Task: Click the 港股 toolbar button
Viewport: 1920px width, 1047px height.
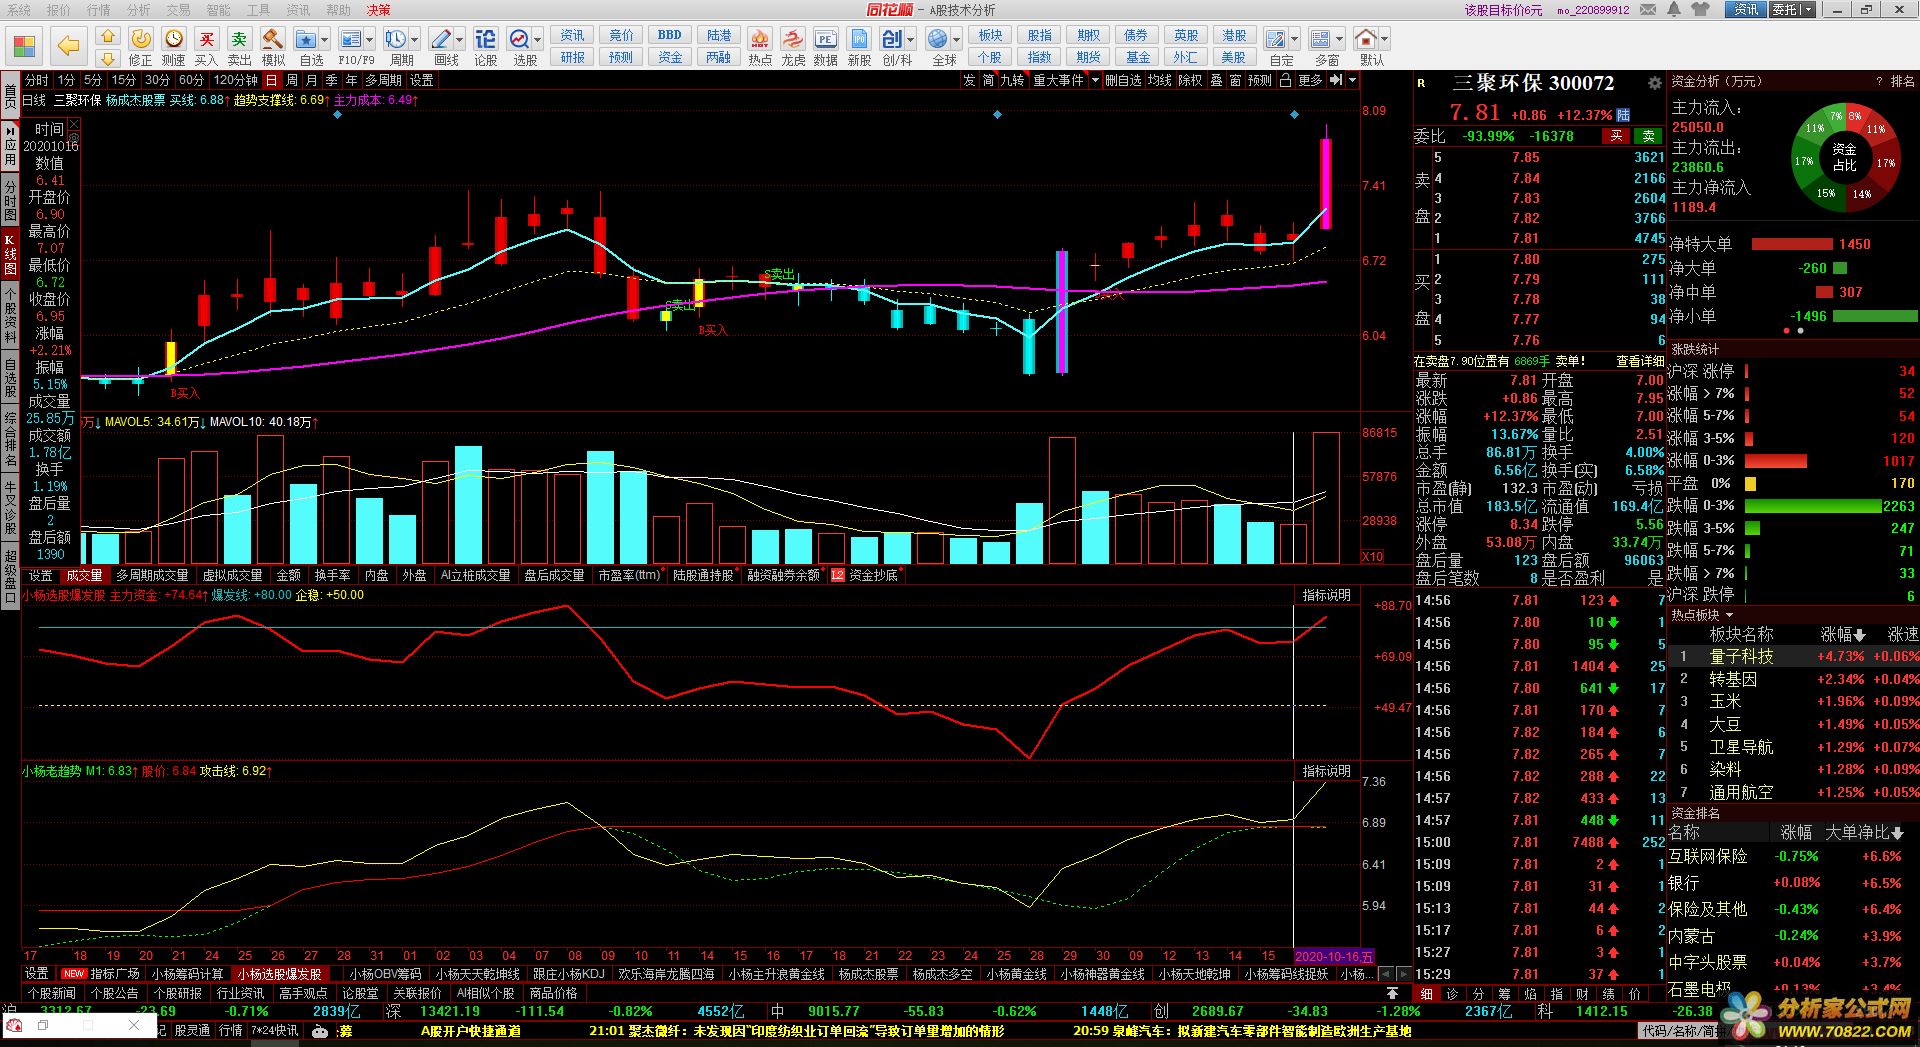Action: [1234, 35]
